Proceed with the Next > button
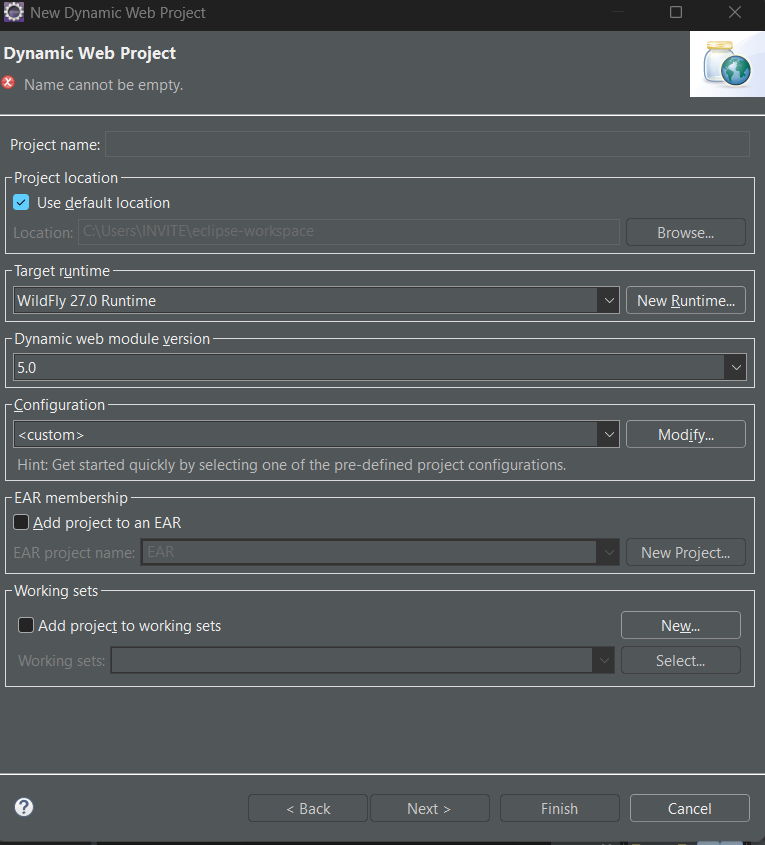This screenshot has width=765, height=845. [429, 808]
